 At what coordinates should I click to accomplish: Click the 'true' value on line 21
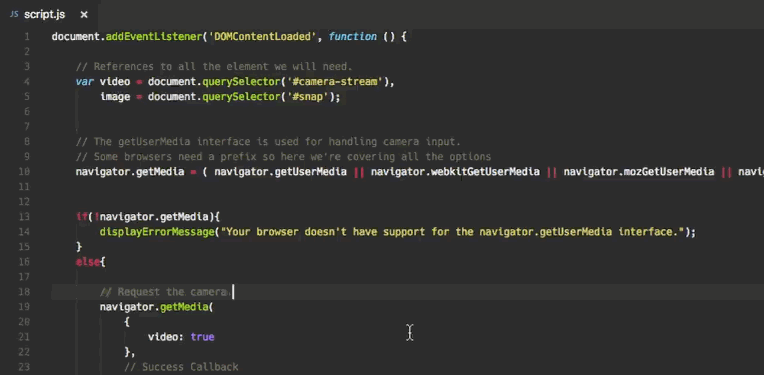[202, 337]
